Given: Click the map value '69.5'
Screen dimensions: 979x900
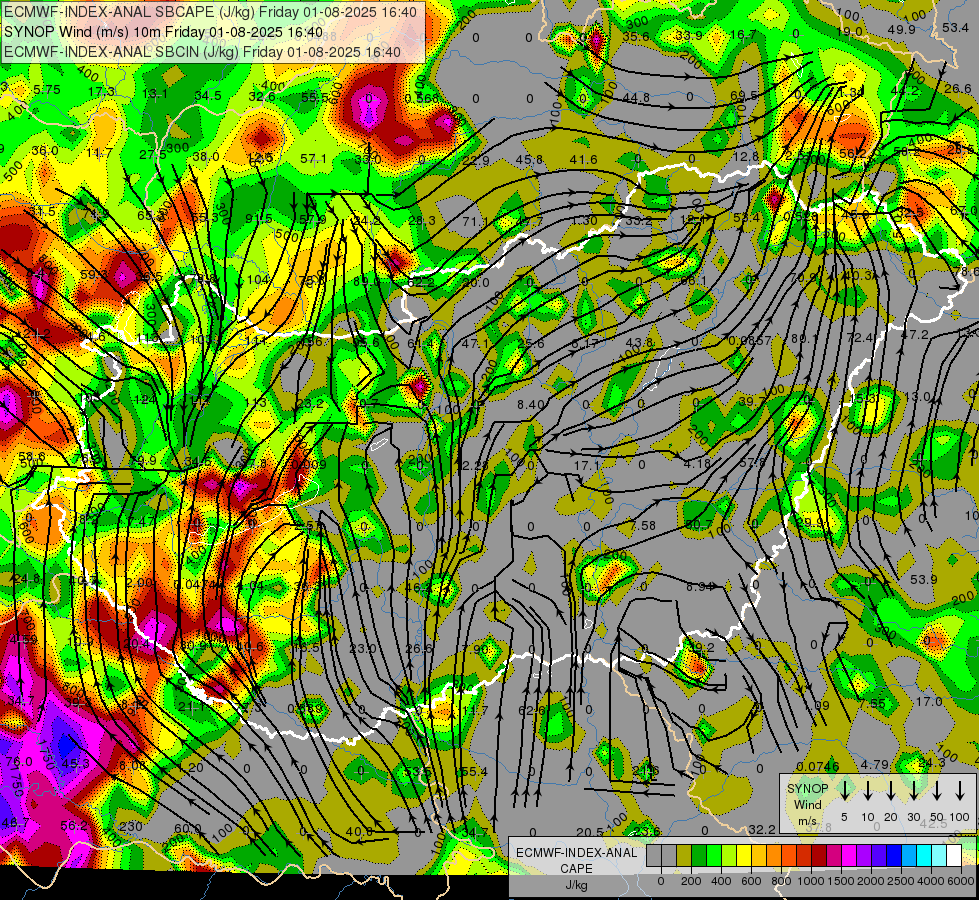Looking at the screenshot, I should click(744, 96).
